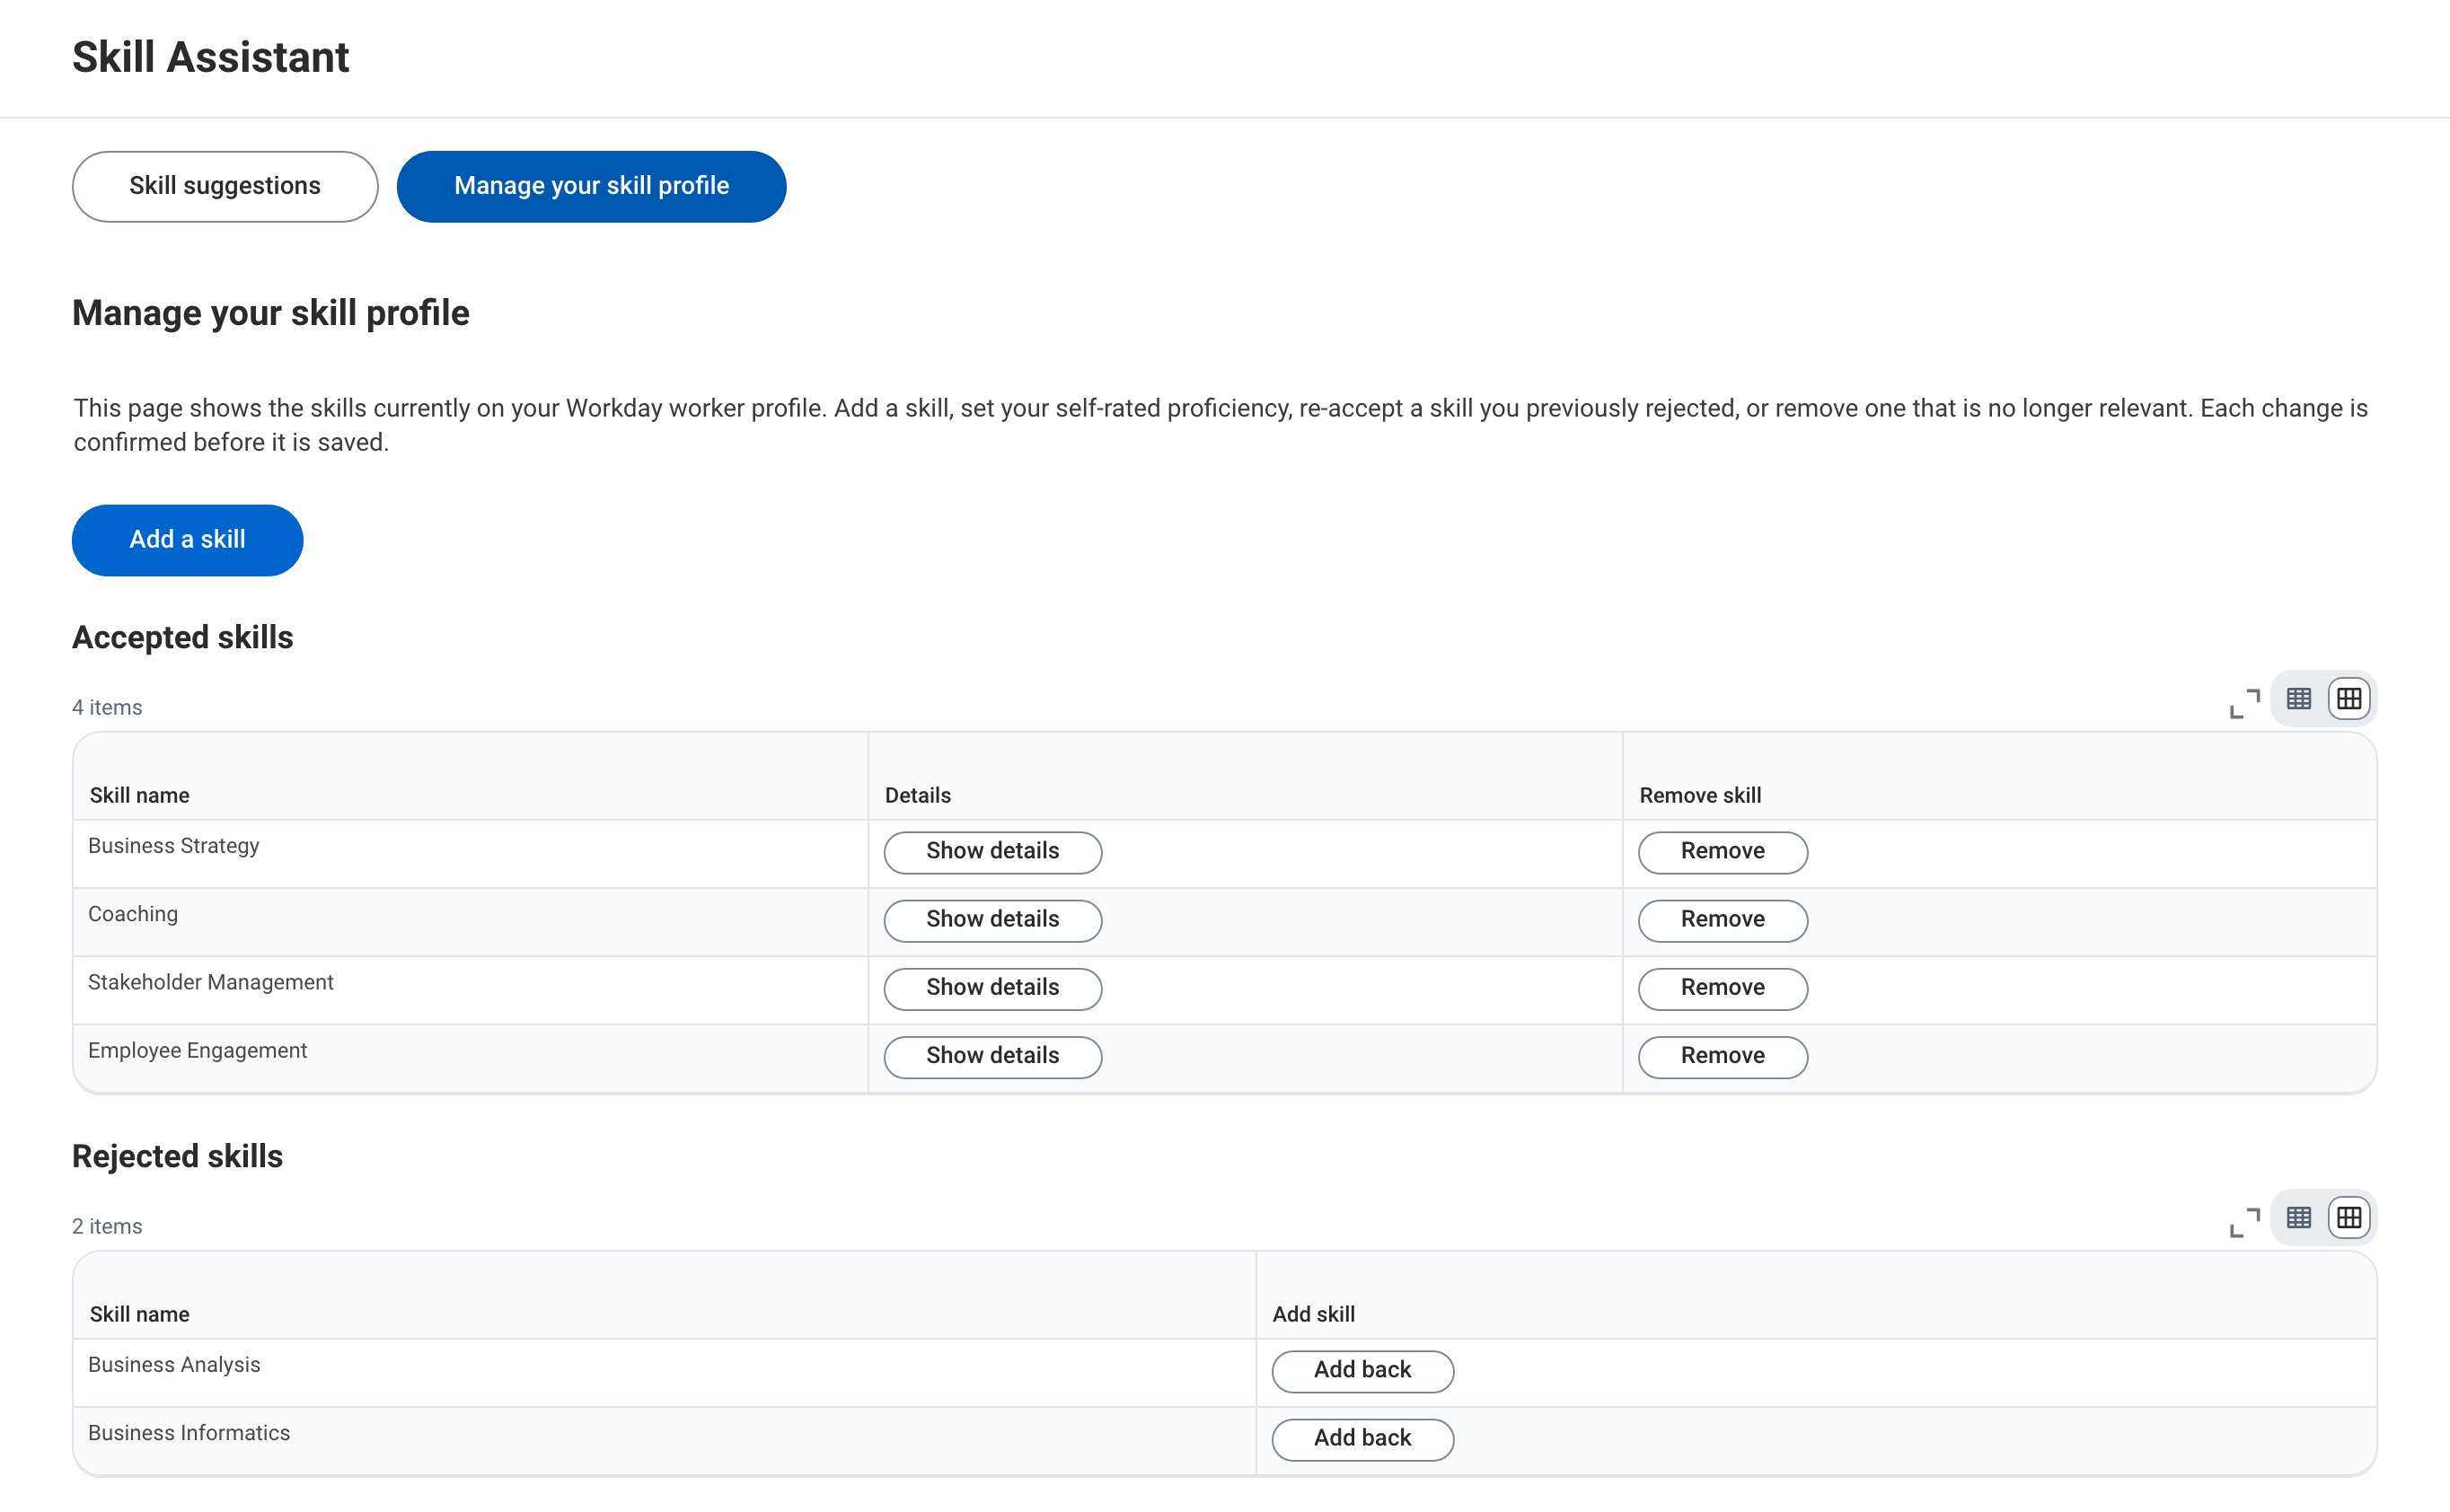This screenshot has height=1512, width=2450.
Task: Remove the Employee Engagement skill
Action: click(x=1722, y=1056)
